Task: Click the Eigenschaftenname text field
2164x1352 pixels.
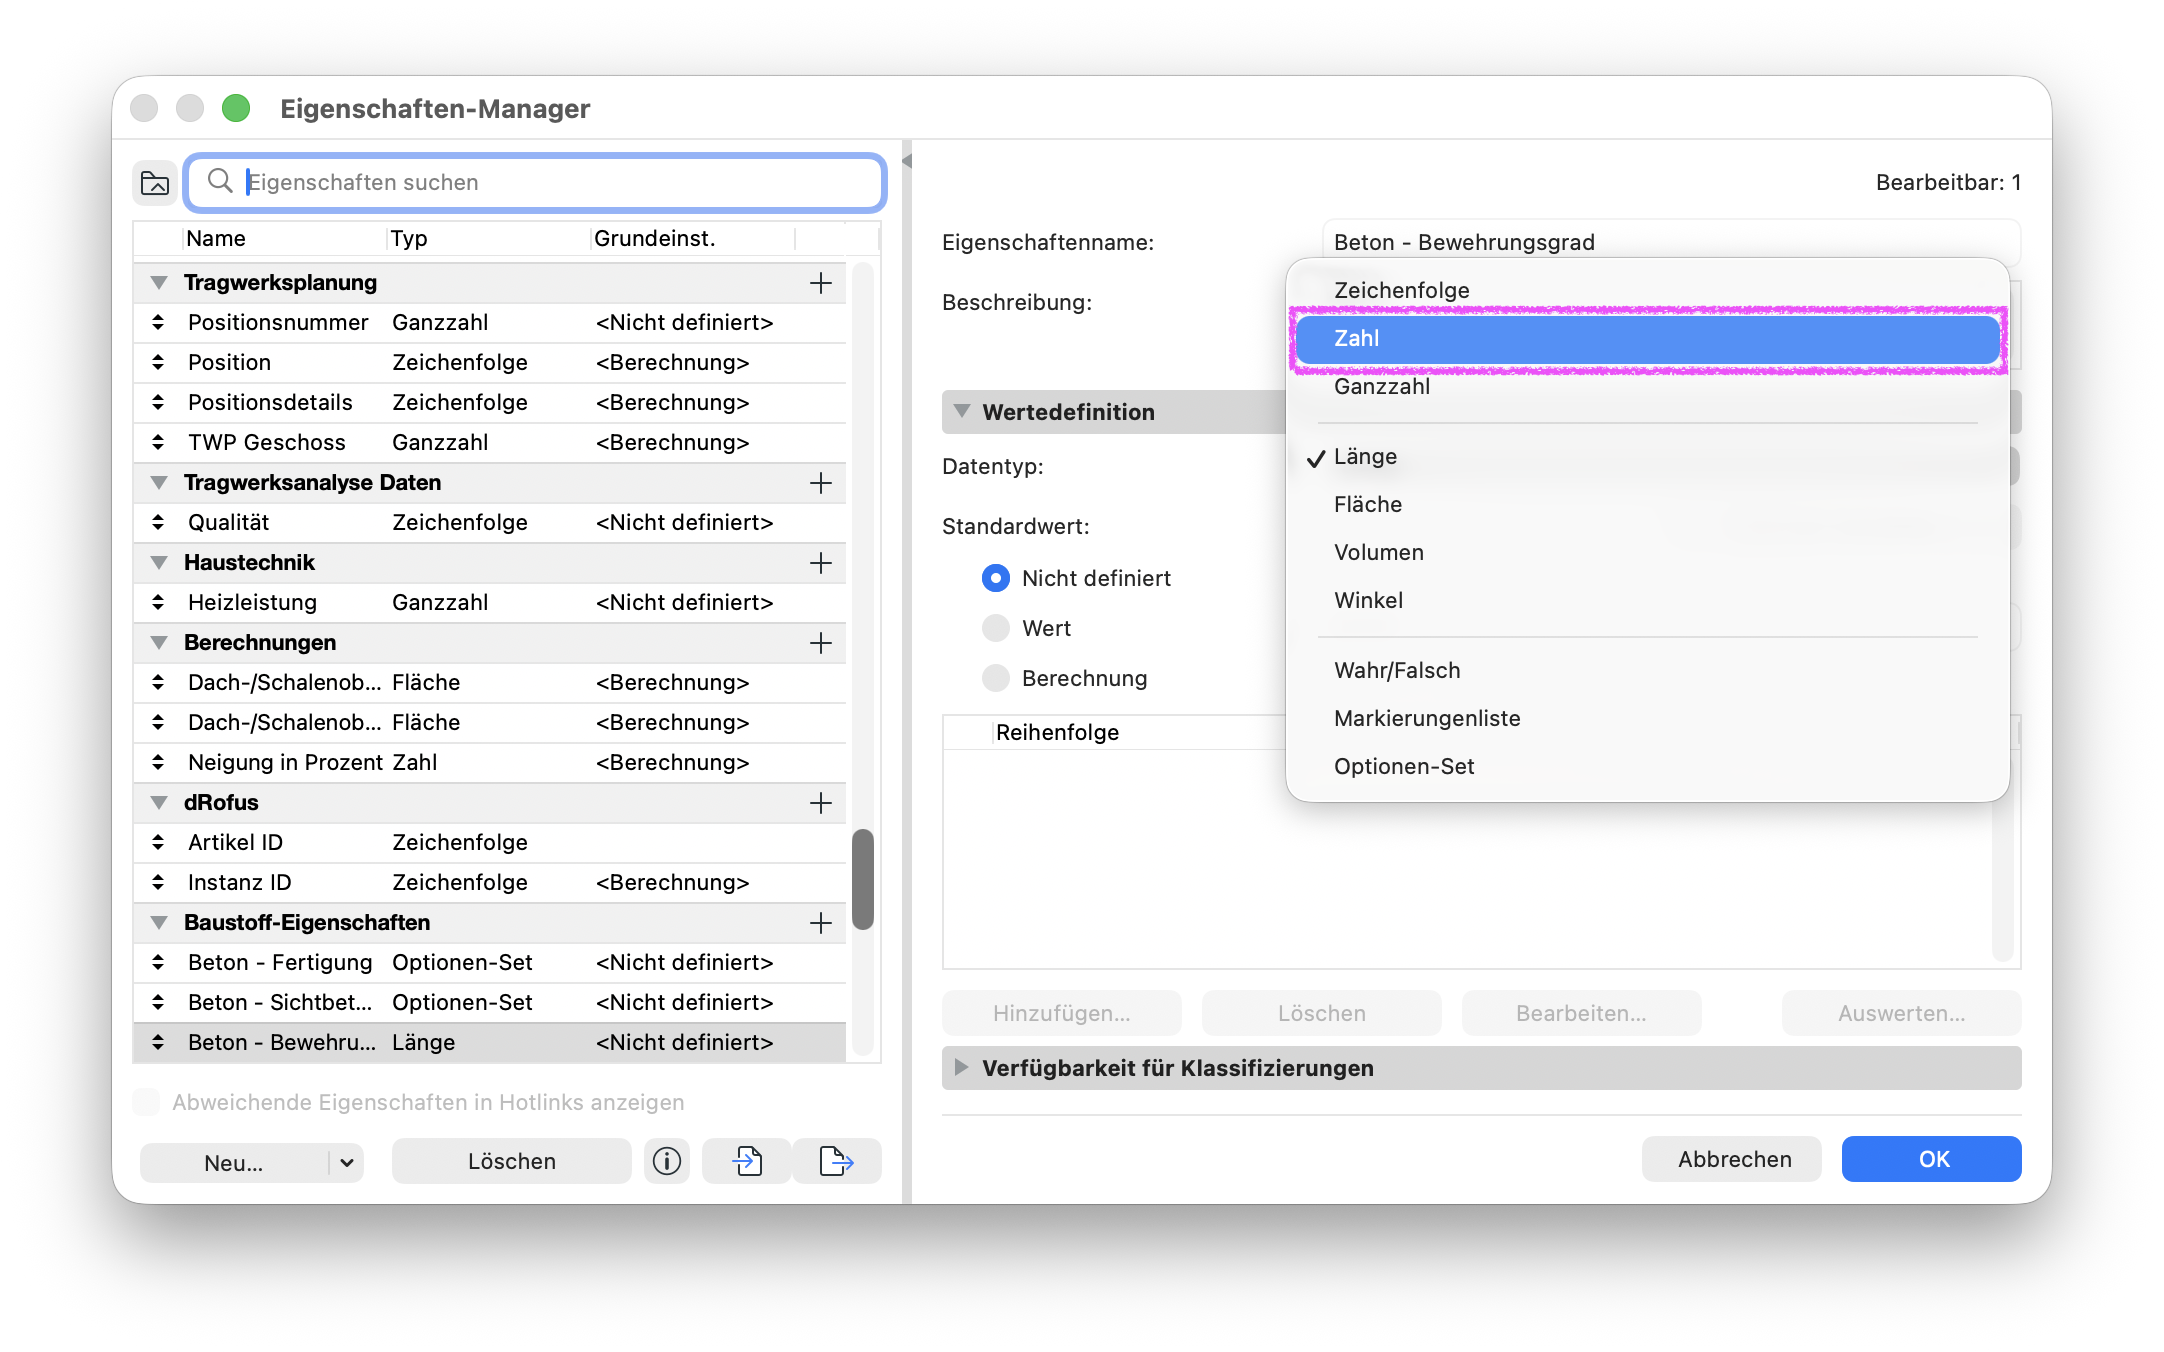Action: point(1670,242)
